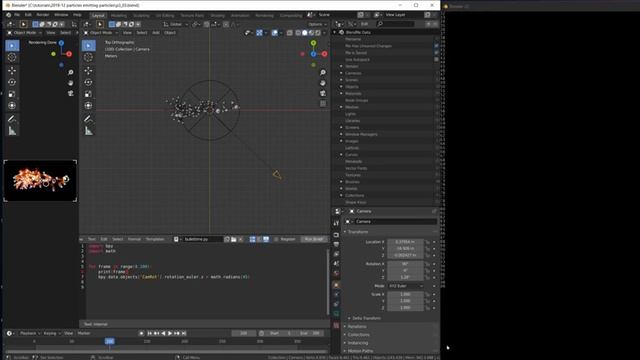Expand Objects entry in Blender File outliner
Image resolution: width=640 pixels, height=360 pixels.
coord(342,87)
